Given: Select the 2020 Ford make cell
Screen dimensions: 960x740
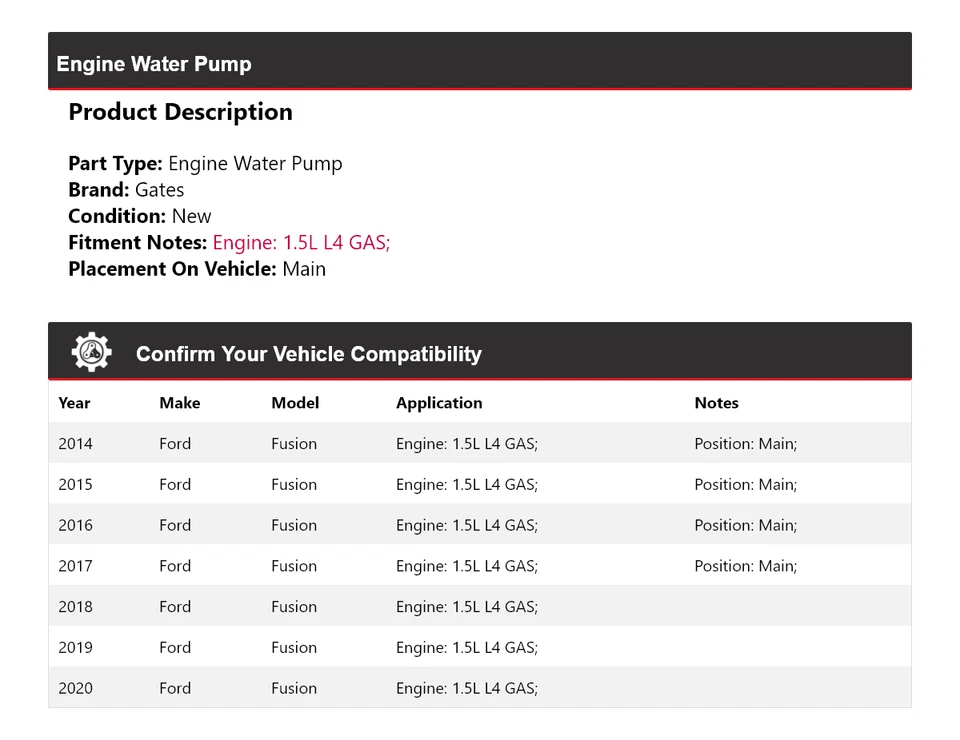Looking at the screenshot, I should click(x=175, y=689).
